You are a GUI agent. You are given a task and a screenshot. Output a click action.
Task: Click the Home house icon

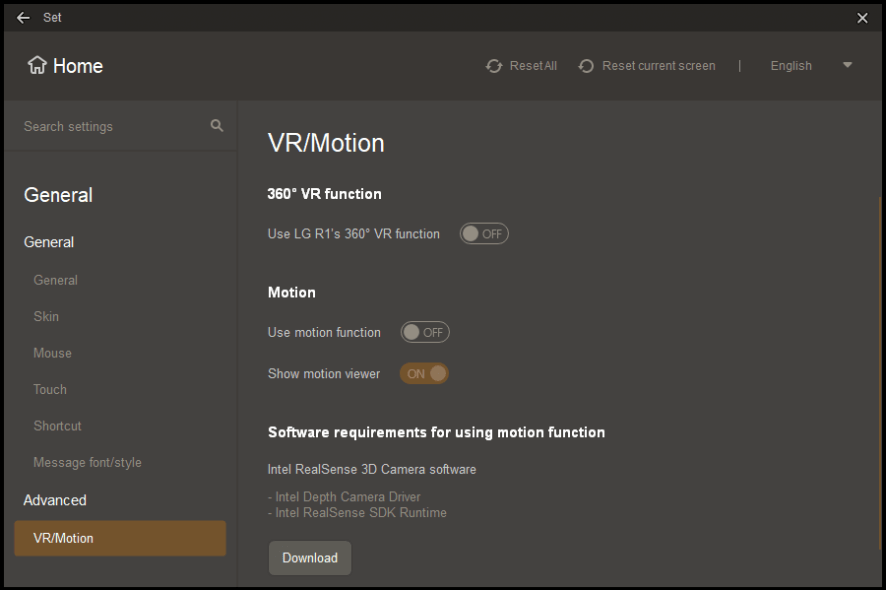point(37,66)
